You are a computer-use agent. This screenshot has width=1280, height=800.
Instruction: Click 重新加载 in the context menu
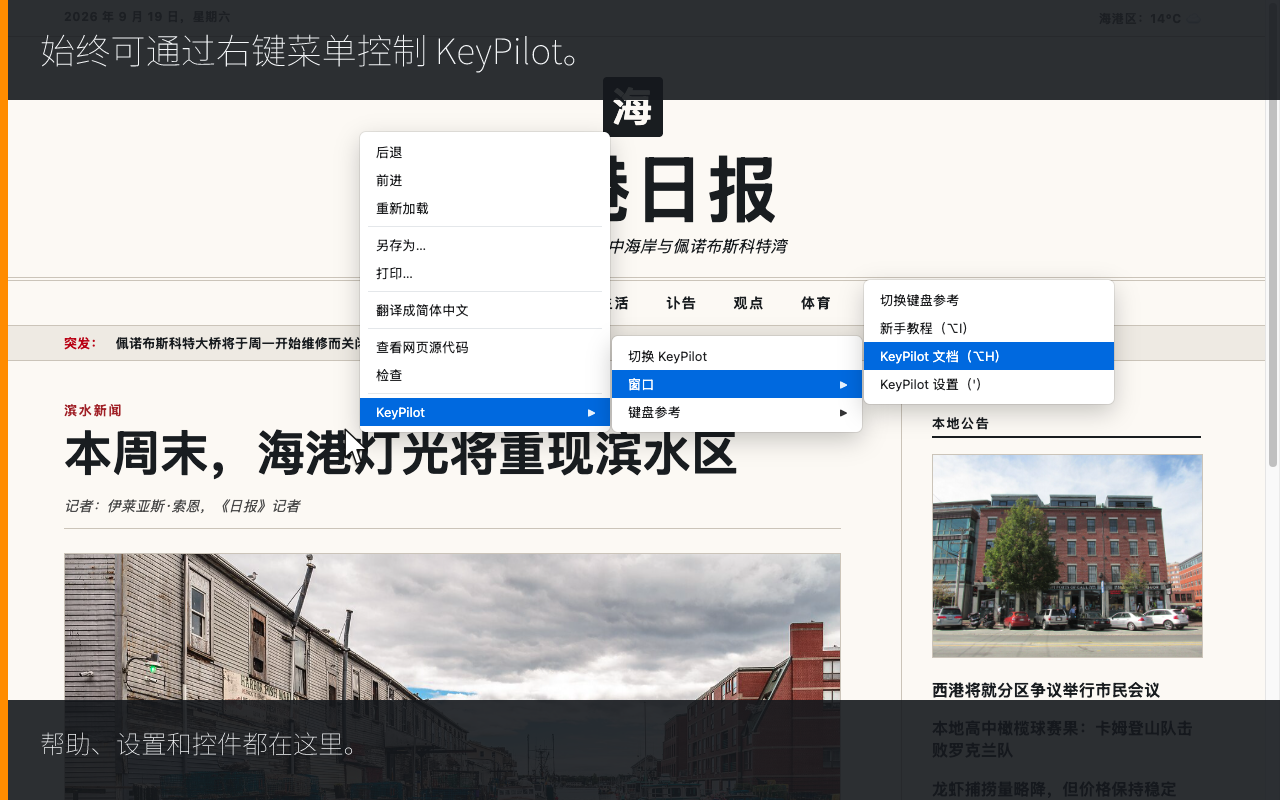(x=485, y=209)
